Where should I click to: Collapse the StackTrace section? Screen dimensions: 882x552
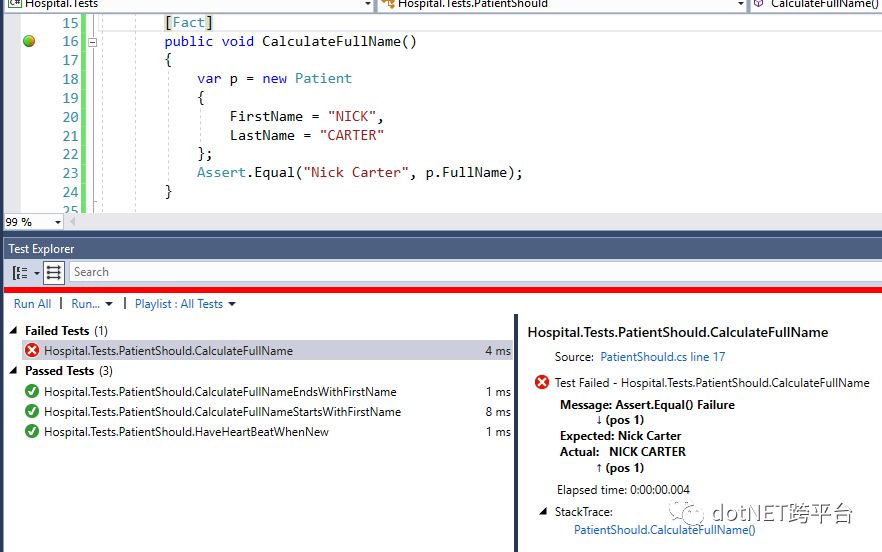point(543,511)
